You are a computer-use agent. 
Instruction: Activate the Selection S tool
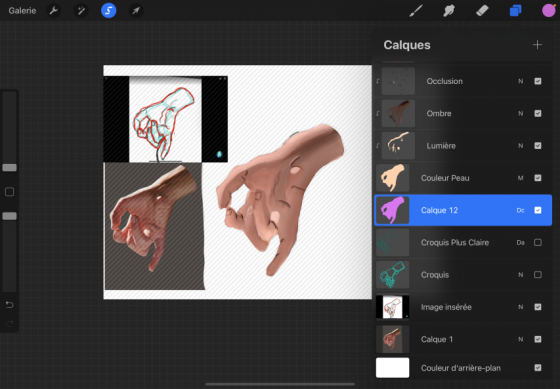(109, 11)
